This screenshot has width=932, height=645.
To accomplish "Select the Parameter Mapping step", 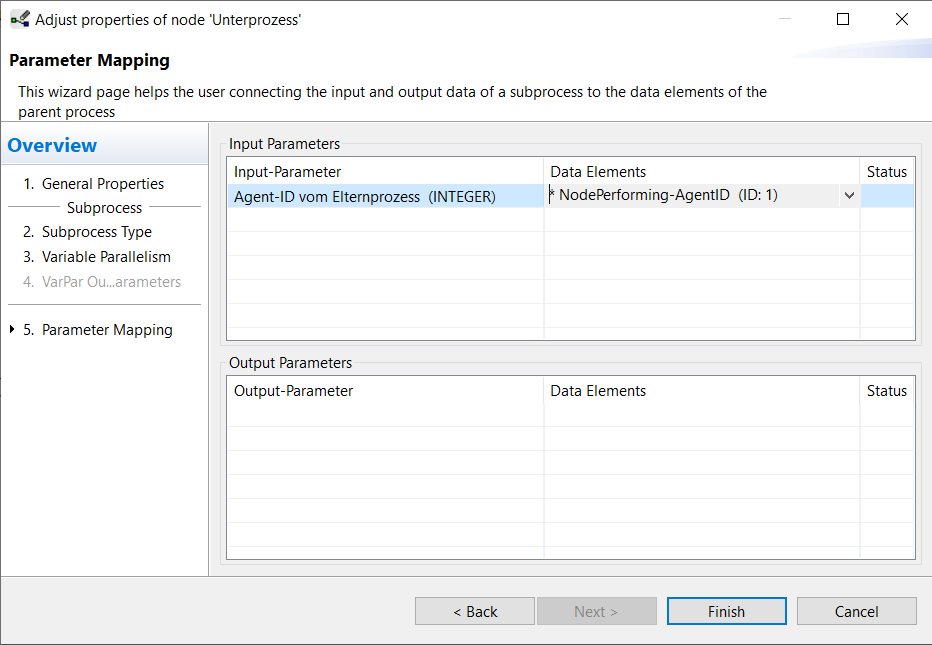I will tap(107, 330).
